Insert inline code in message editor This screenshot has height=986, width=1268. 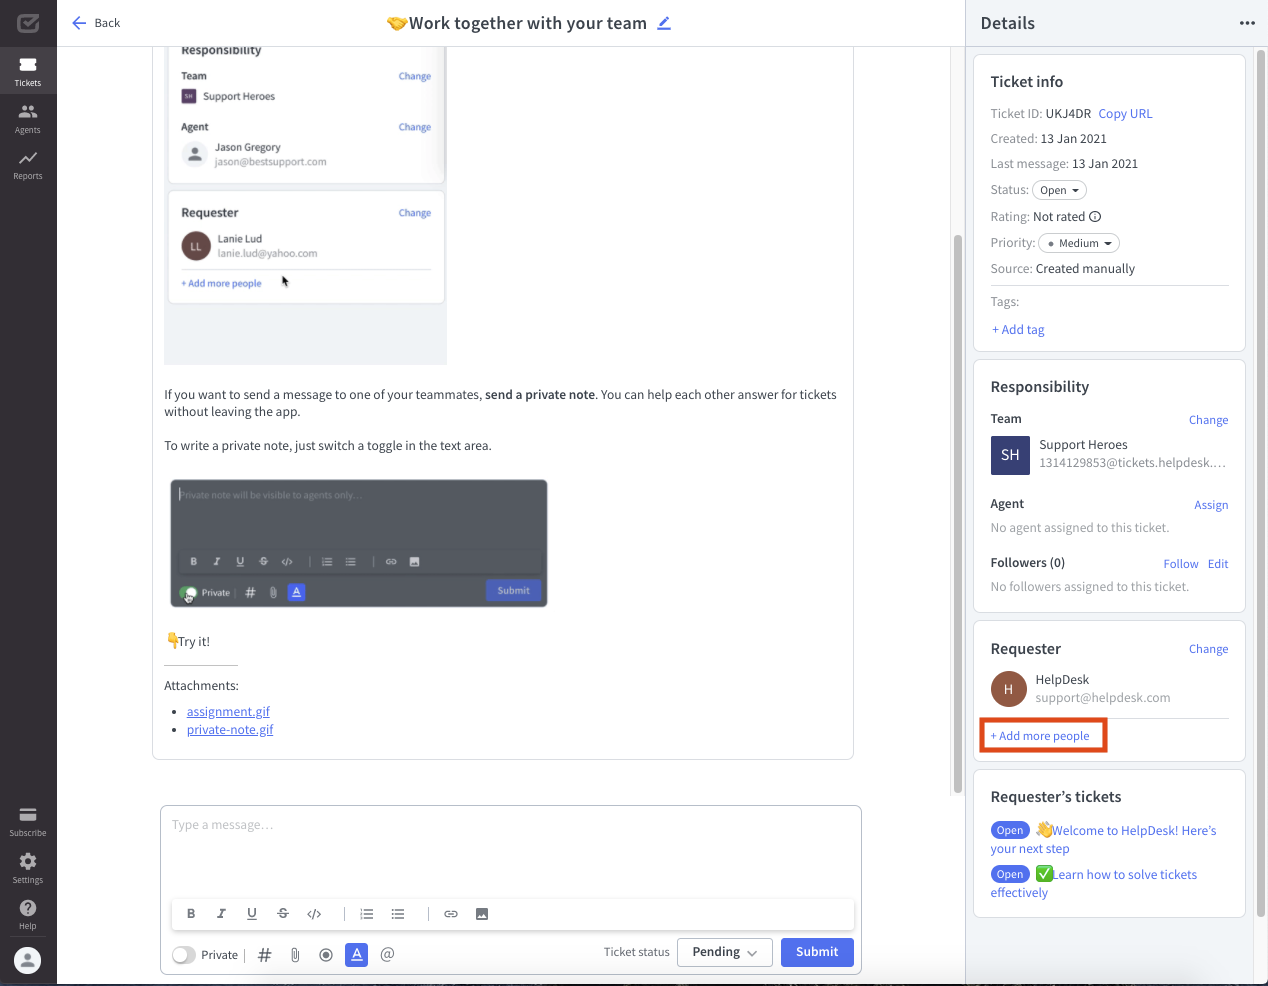click(314, 914)
